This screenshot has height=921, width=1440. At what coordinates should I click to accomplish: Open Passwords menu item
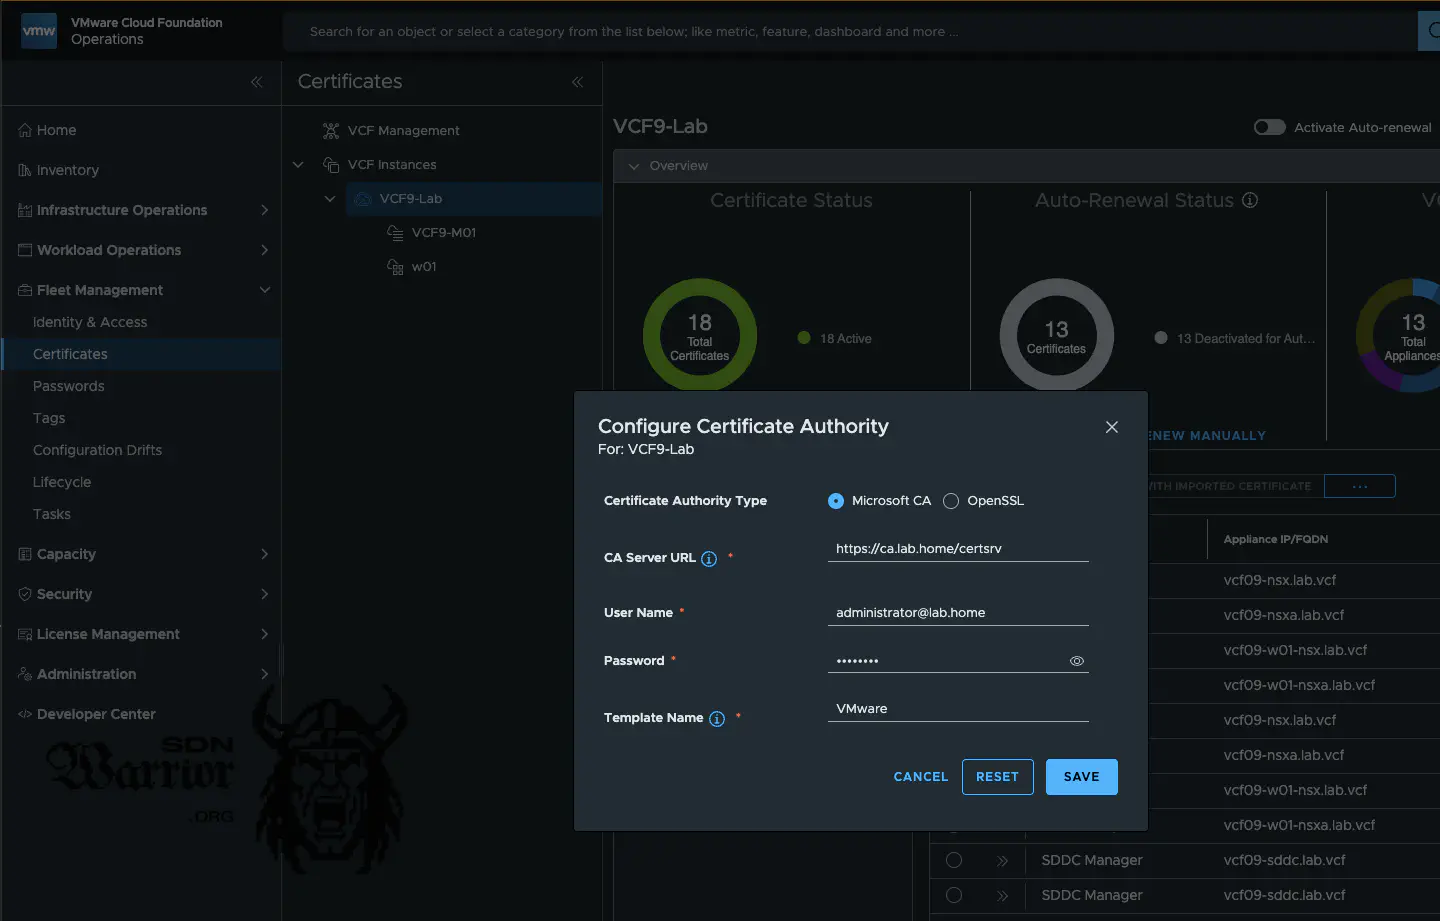(x=69, y=386)
